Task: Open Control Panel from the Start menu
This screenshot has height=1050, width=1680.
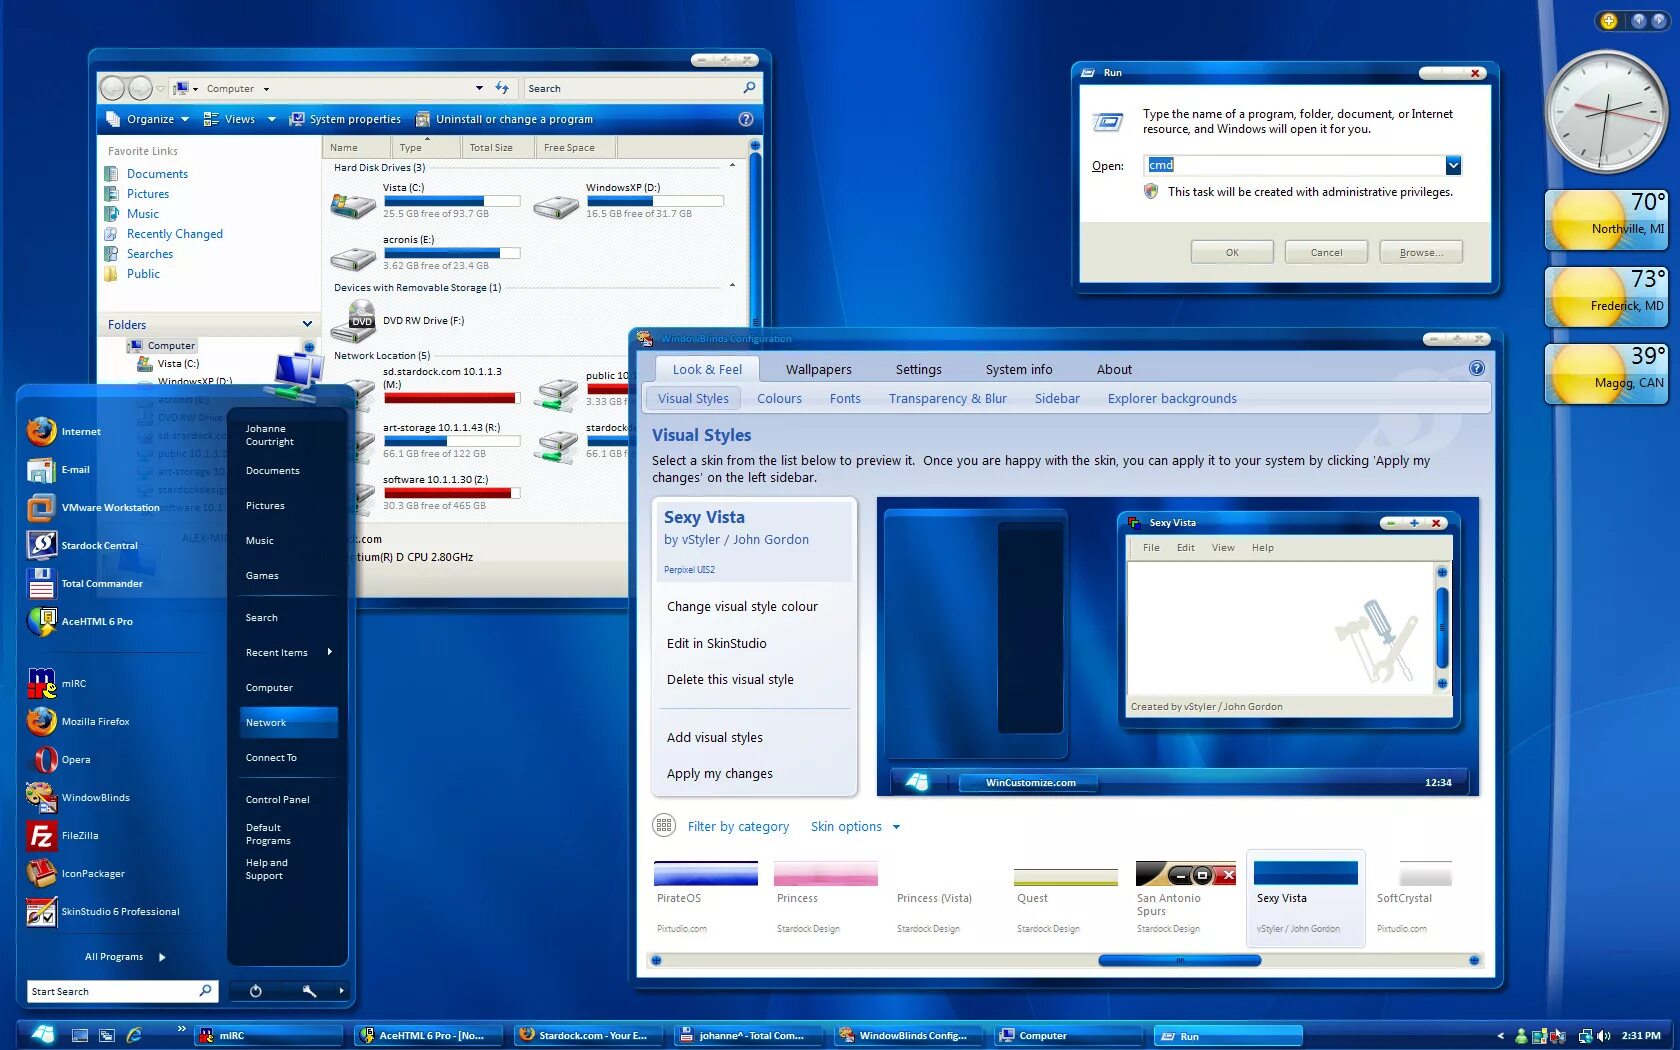Action: [278, 800]
